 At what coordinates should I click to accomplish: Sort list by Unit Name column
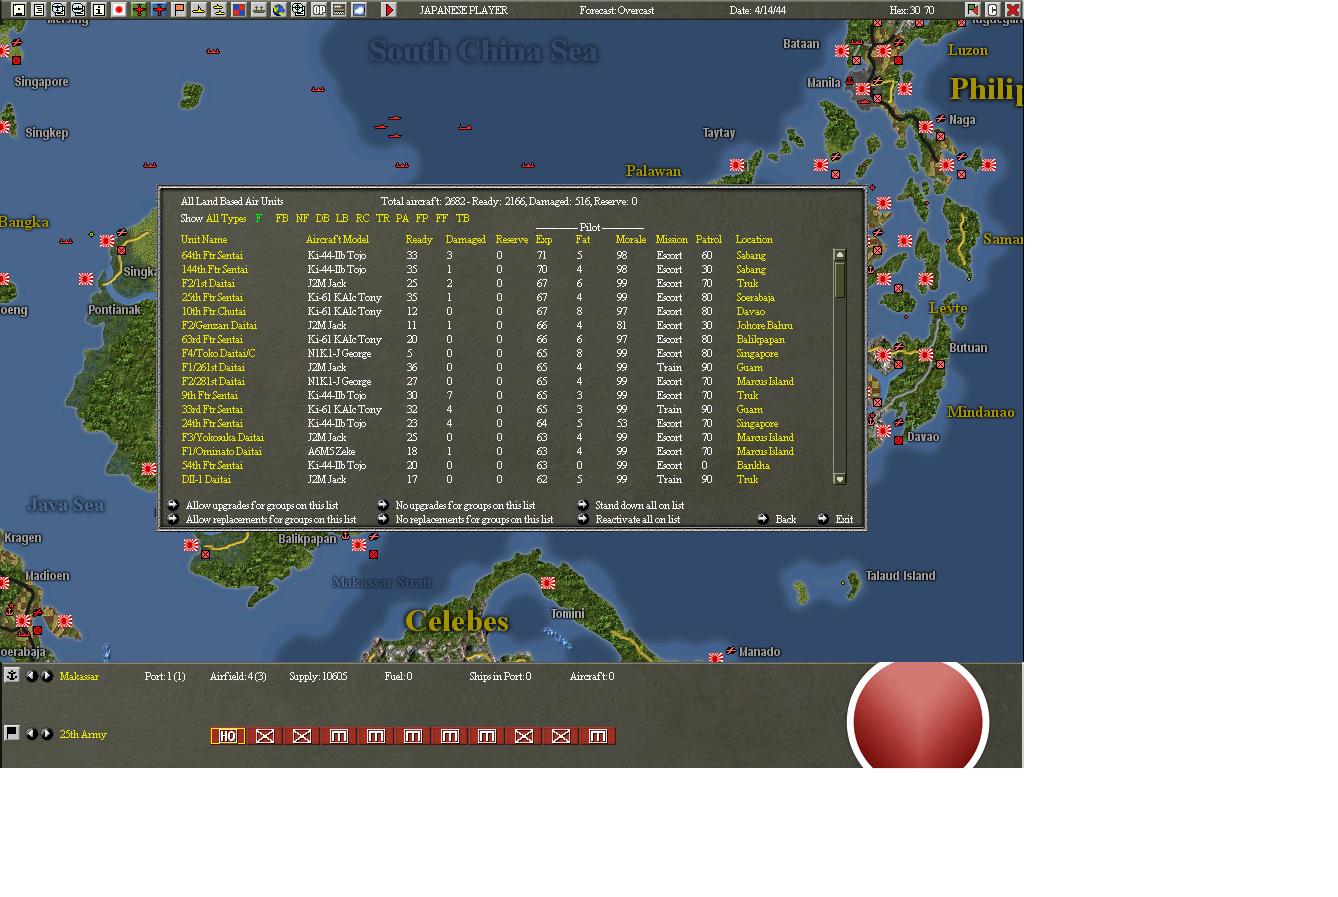[204, 240]
